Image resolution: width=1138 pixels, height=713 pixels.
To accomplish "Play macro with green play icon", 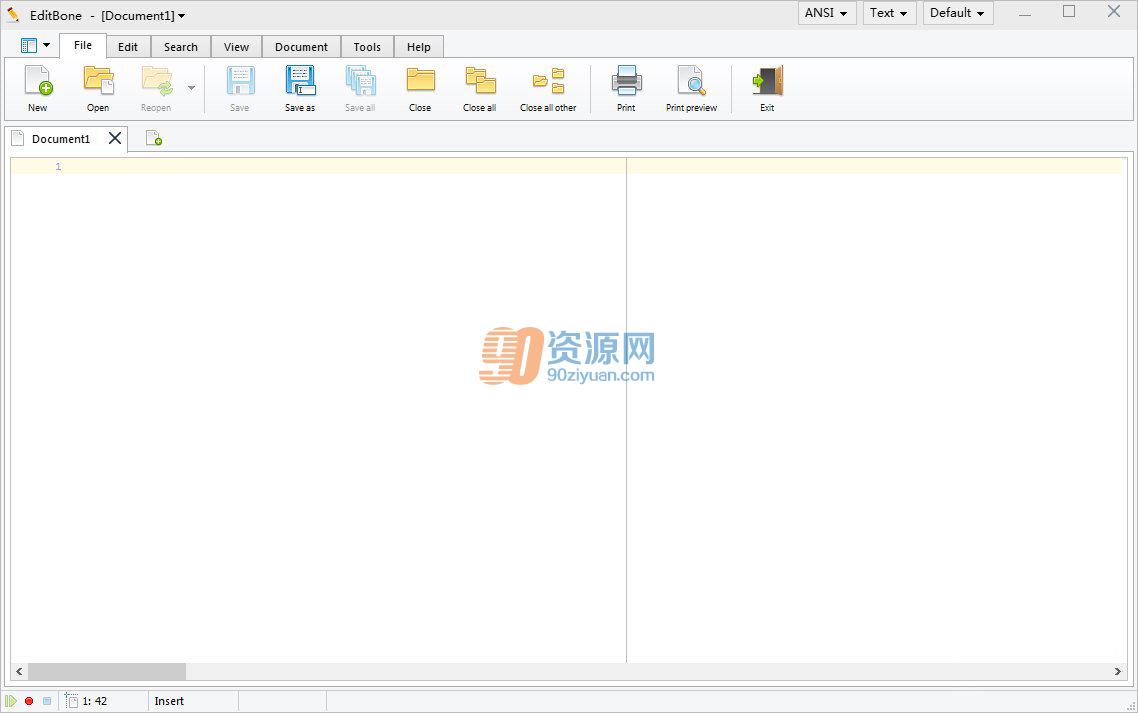I will click(x=11, y=701).
